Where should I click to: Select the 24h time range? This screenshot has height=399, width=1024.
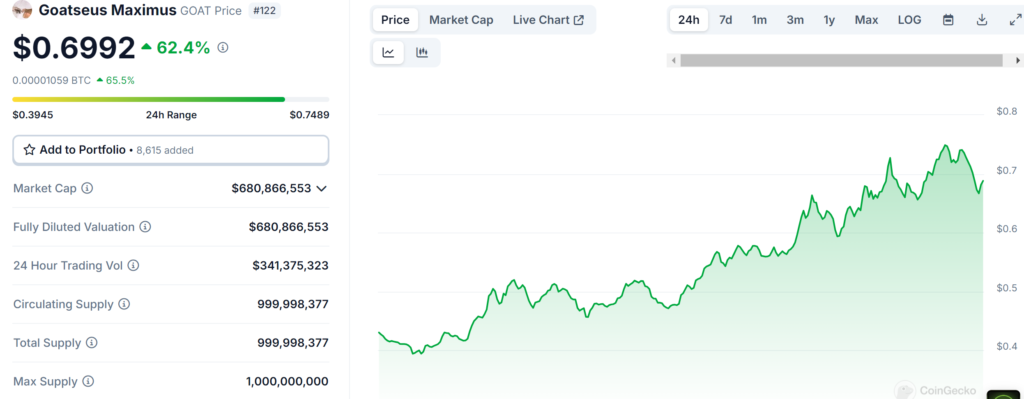tap(688, 20)
